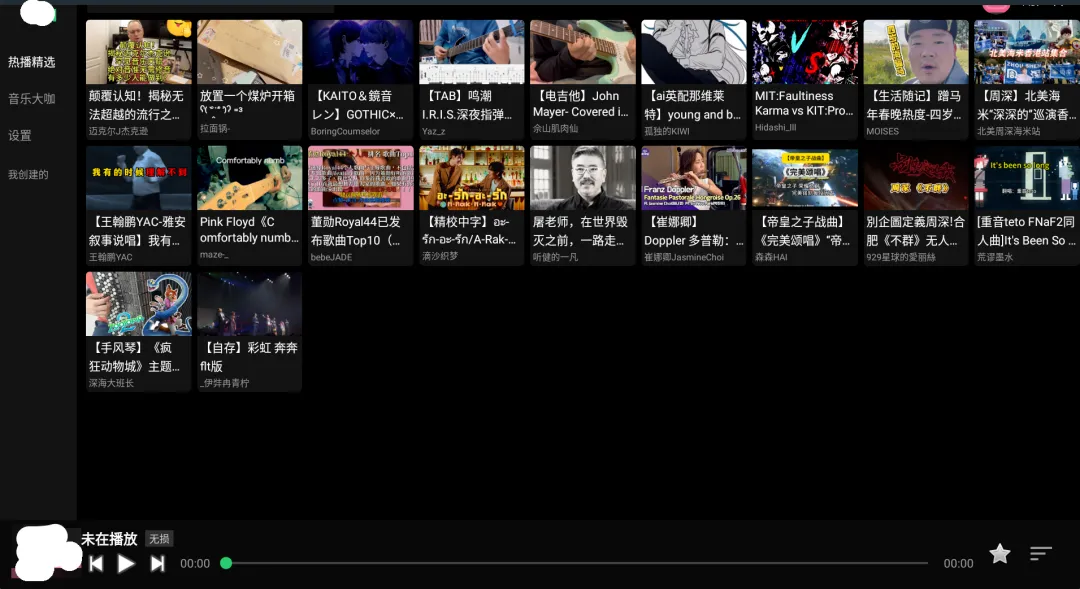This screenshot has width=1080, height=589.
Task: Open the 【电吉他】John Mayer cover thumbnail
Action: click(x=583, y=52)
